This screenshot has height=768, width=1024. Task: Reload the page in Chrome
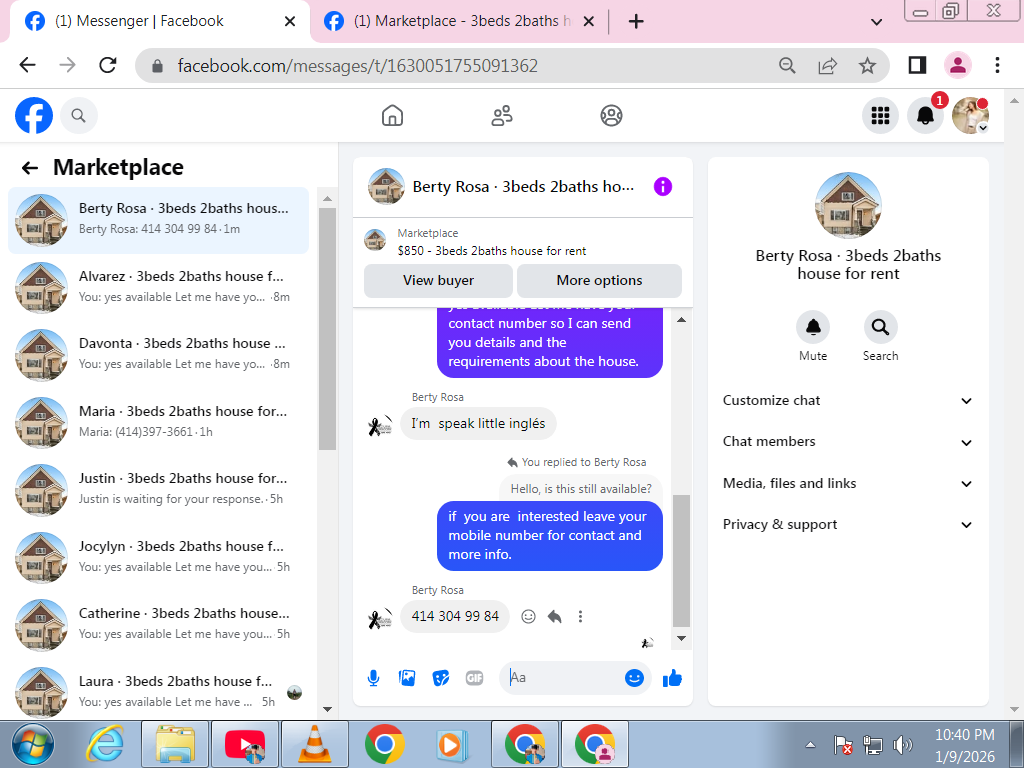108,65
